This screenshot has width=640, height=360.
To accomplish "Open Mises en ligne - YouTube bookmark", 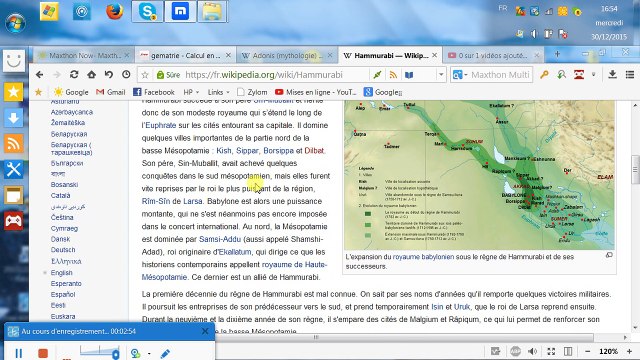I will 316,92.
